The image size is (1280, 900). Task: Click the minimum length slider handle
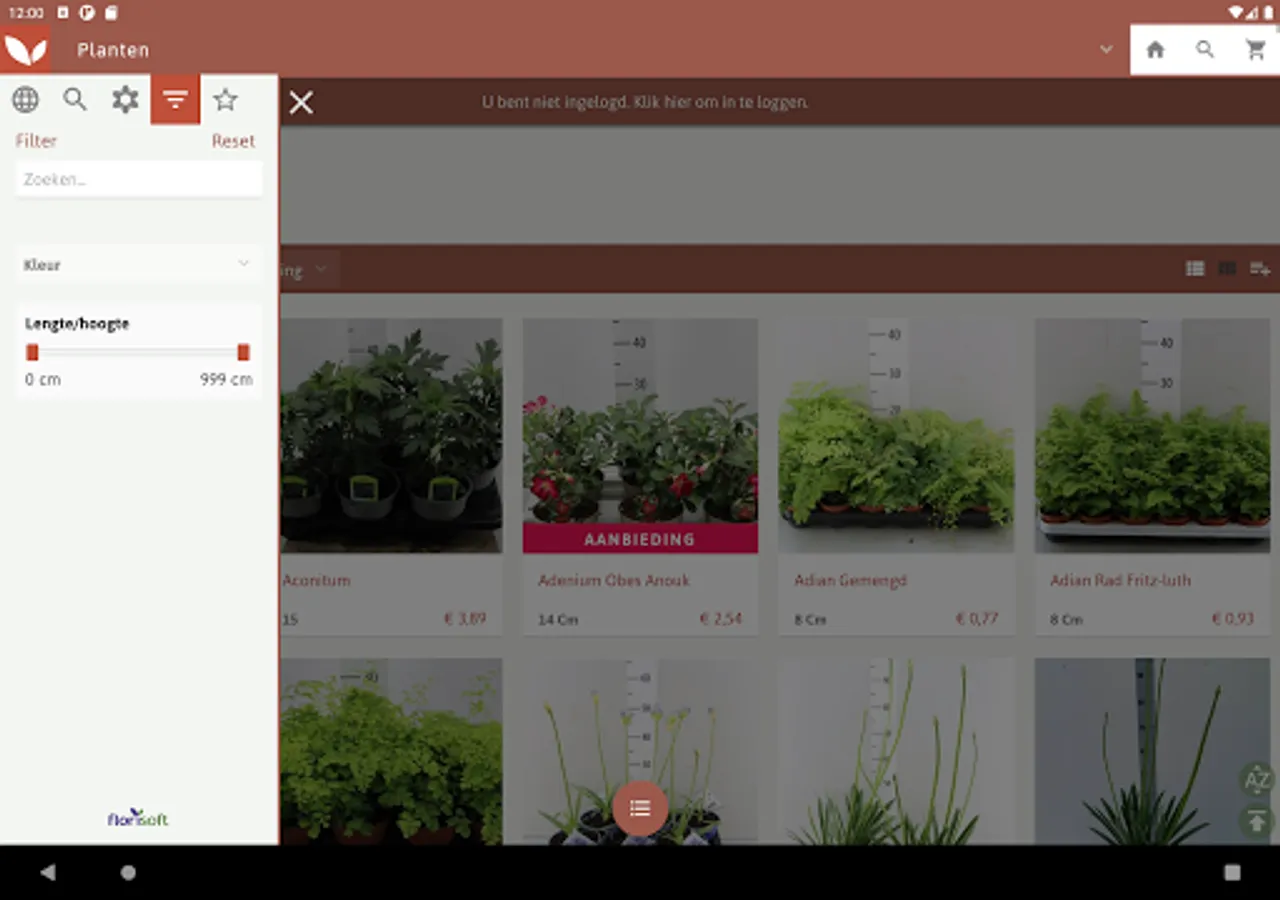point(32,352)
